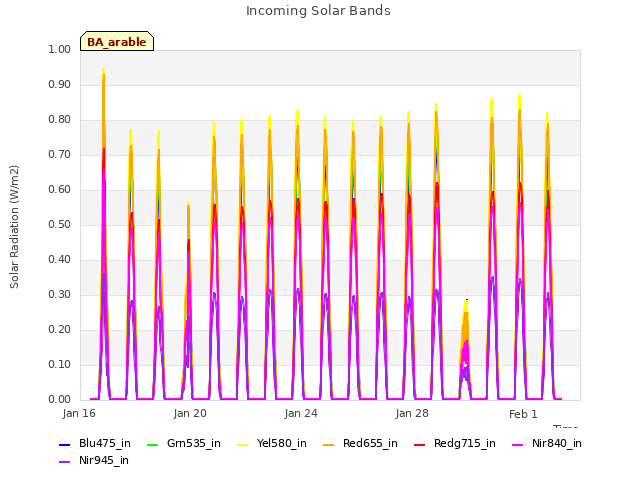Click the 0.90 y-axis tick label
This screenshot has height=480, width=640.
coord(60,84)
